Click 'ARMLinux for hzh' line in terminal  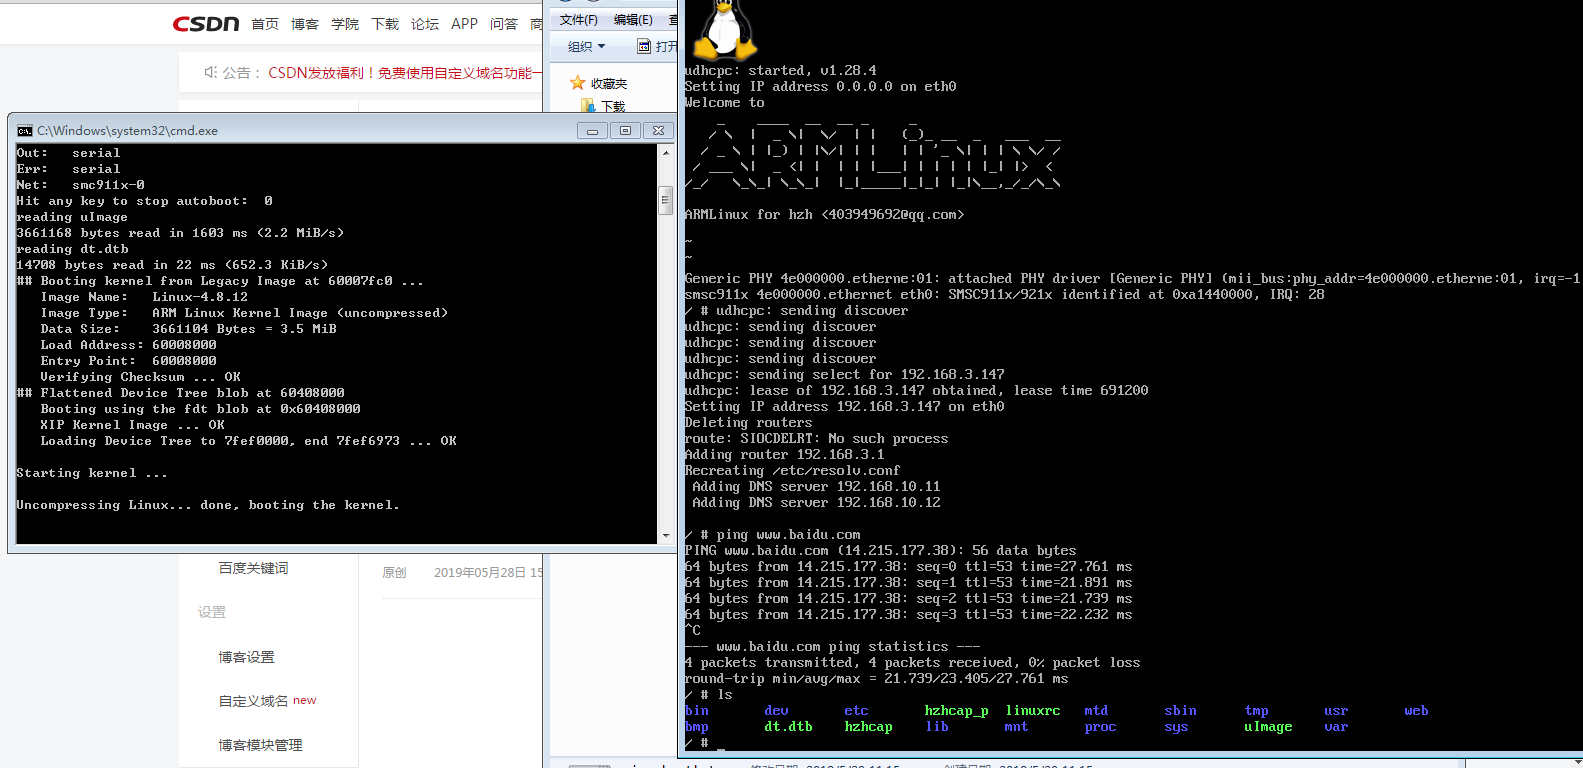824,214
